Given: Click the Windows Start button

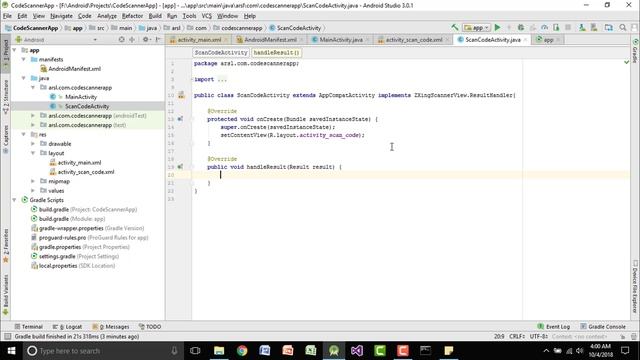Looking at the screenshot, I should [x=11, y=351].
